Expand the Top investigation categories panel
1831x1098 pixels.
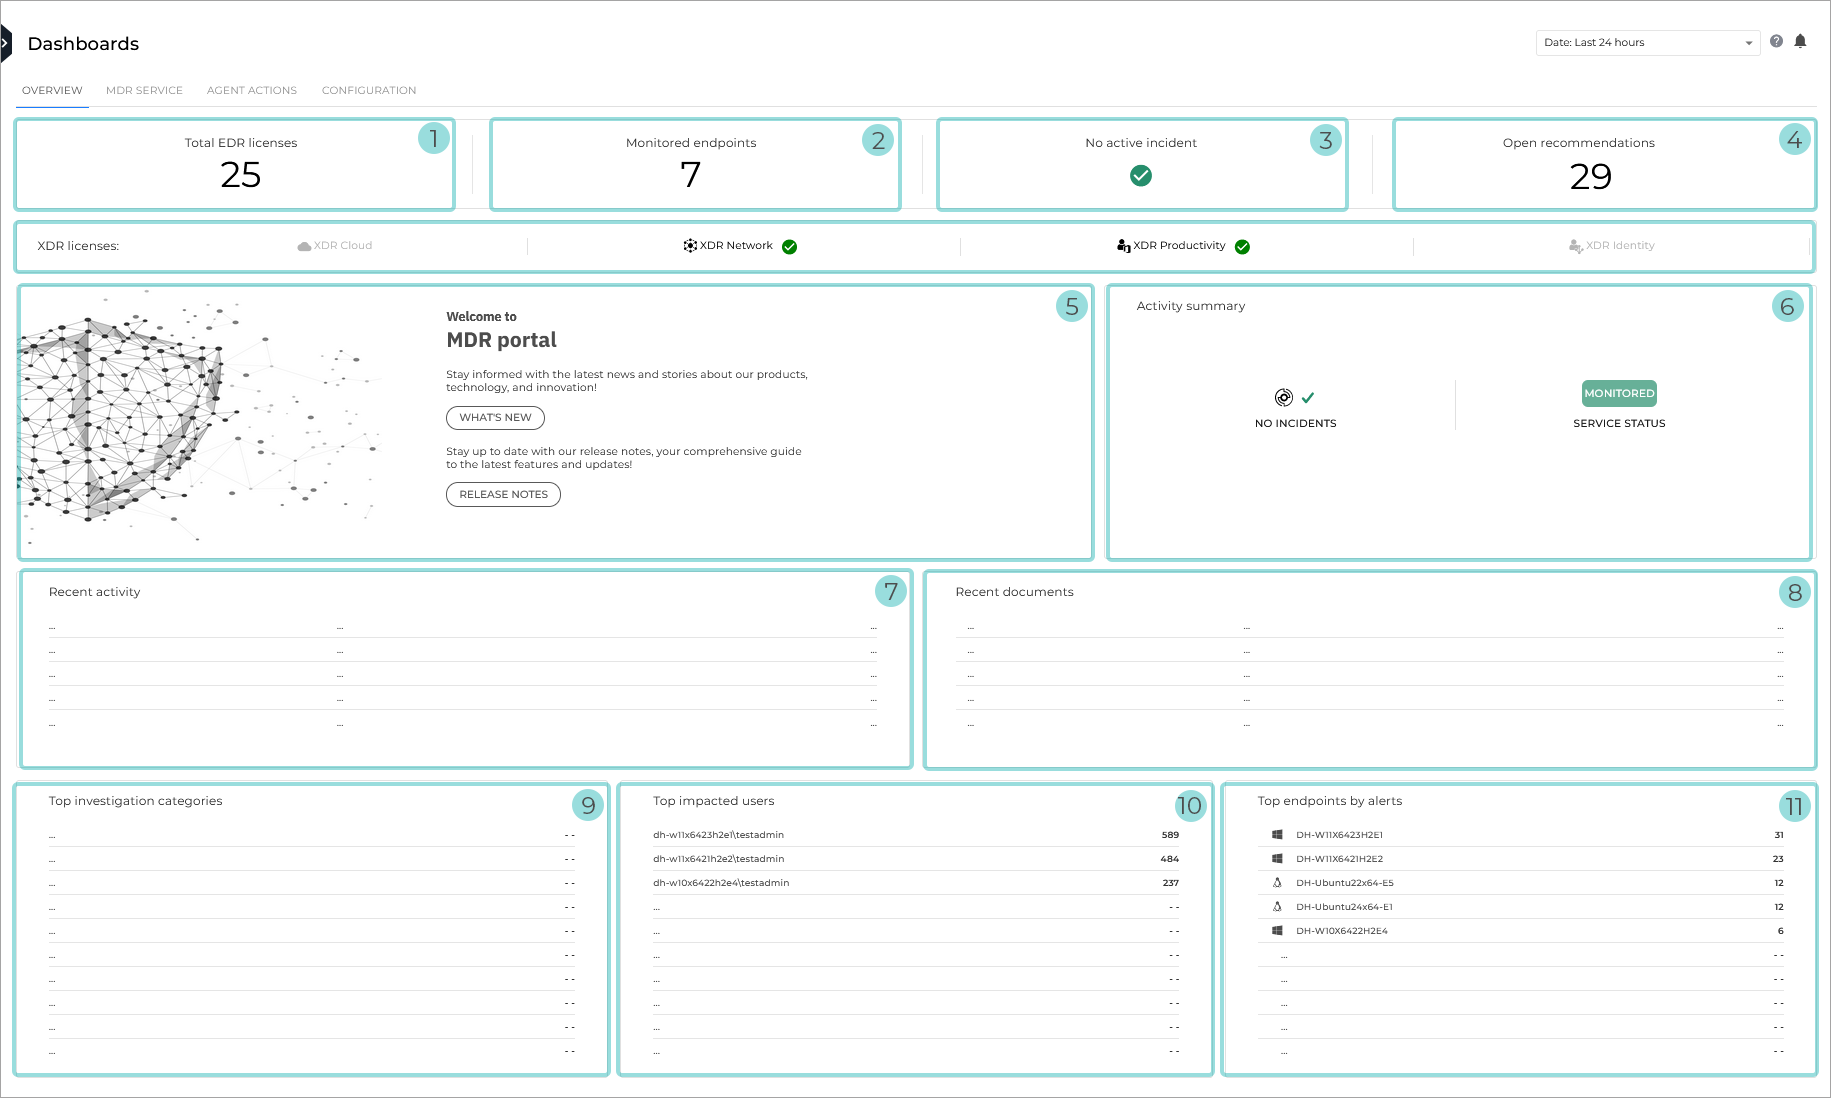pos(587,803)
